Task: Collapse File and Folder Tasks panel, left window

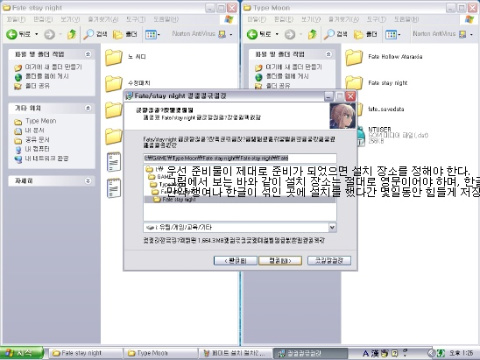Action: 88,54
